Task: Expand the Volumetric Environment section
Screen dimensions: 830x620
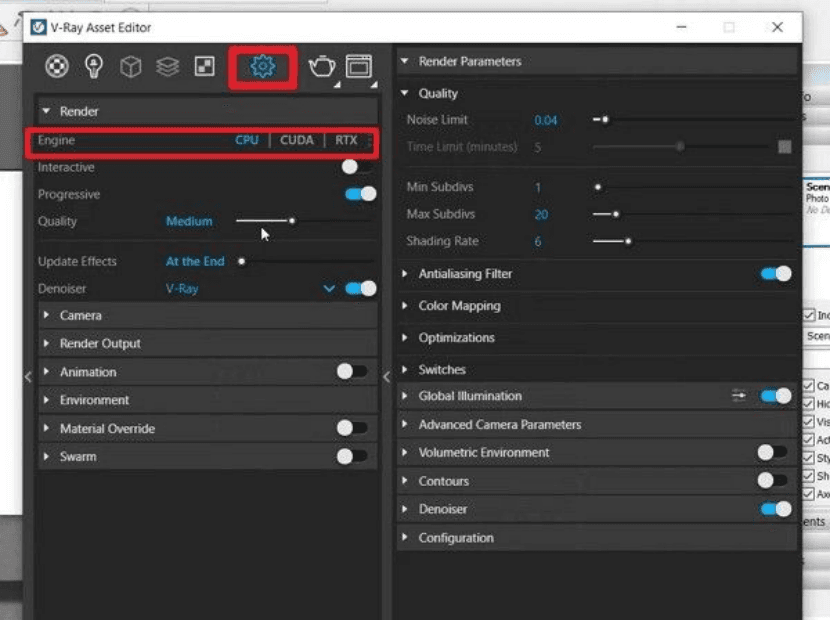Action: point(405,452)
